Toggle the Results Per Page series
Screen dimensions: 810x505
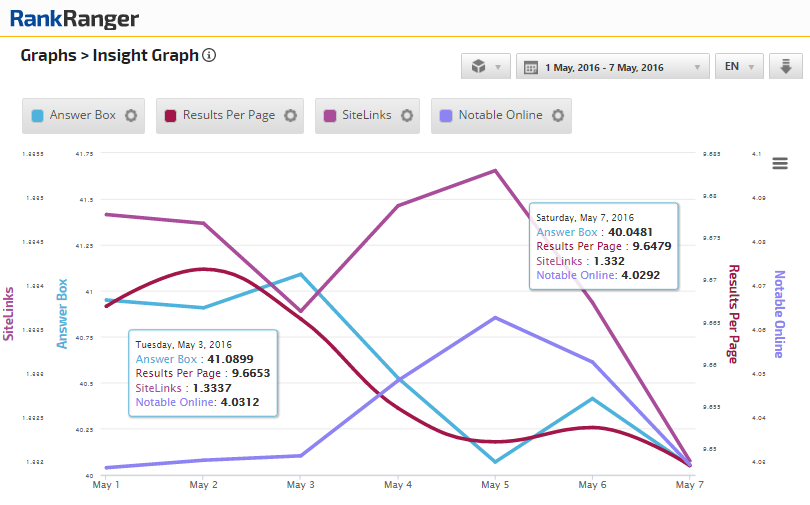pos(228,115)
